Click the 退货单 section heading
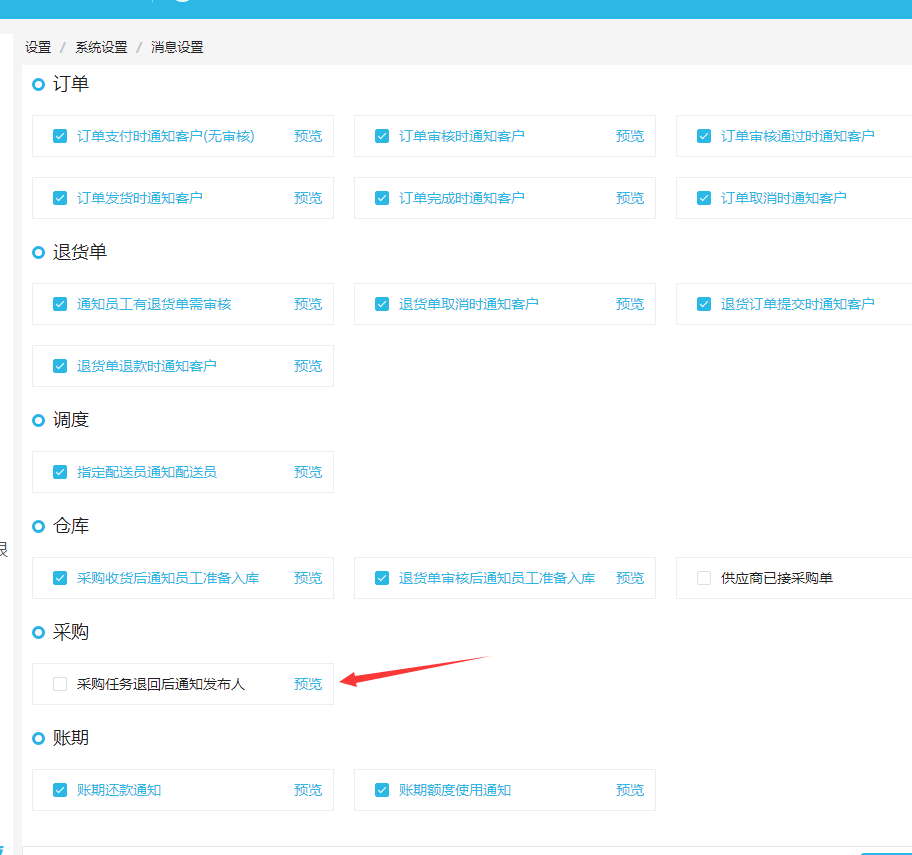This screenshot has height=855, width=912. click(80, 252)
